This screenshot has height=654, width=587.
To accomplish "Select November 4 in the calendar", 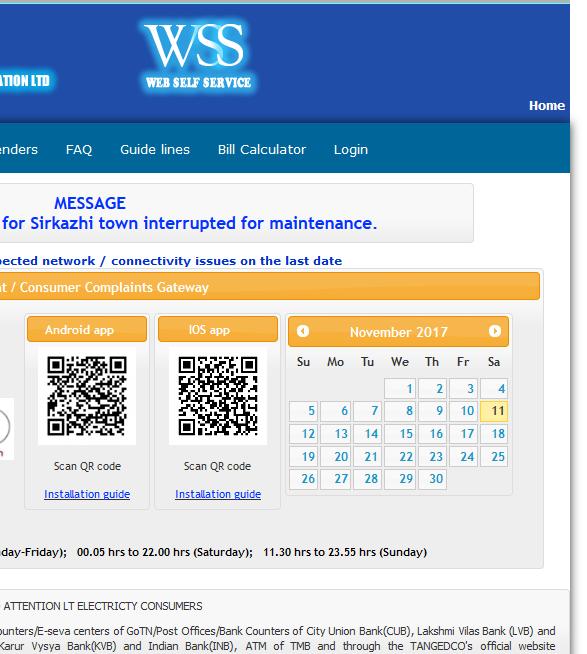I will coord(494,389).
